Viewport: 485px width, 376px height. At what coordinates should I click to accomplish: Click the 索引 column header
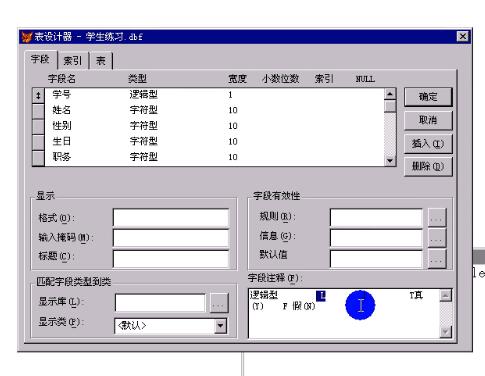tap(324, 79)
